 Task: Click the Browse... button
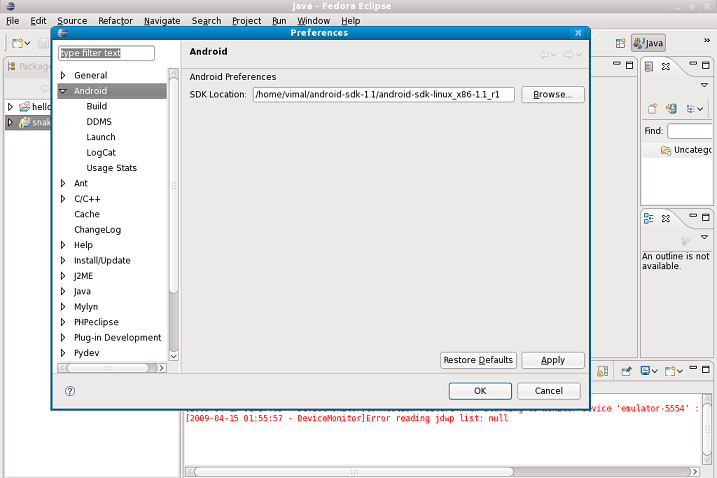click(x=553, y=95)
